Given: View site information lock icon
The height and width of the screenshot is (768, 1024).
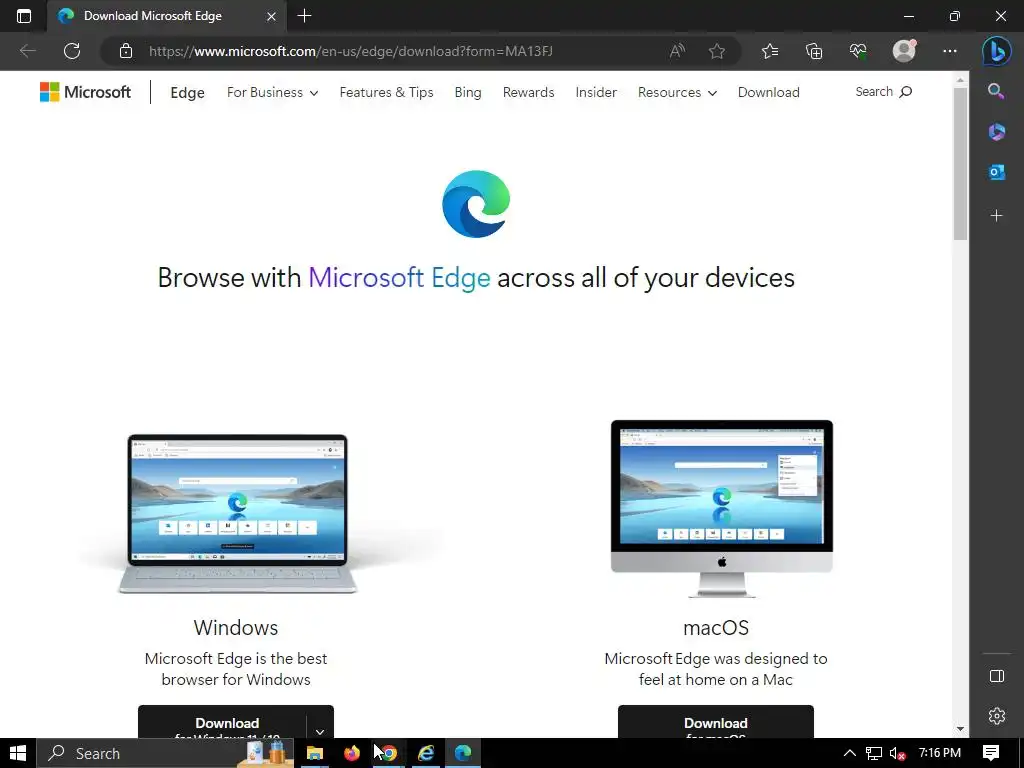Looking at the screenshot, I should (x=126, y=51).
